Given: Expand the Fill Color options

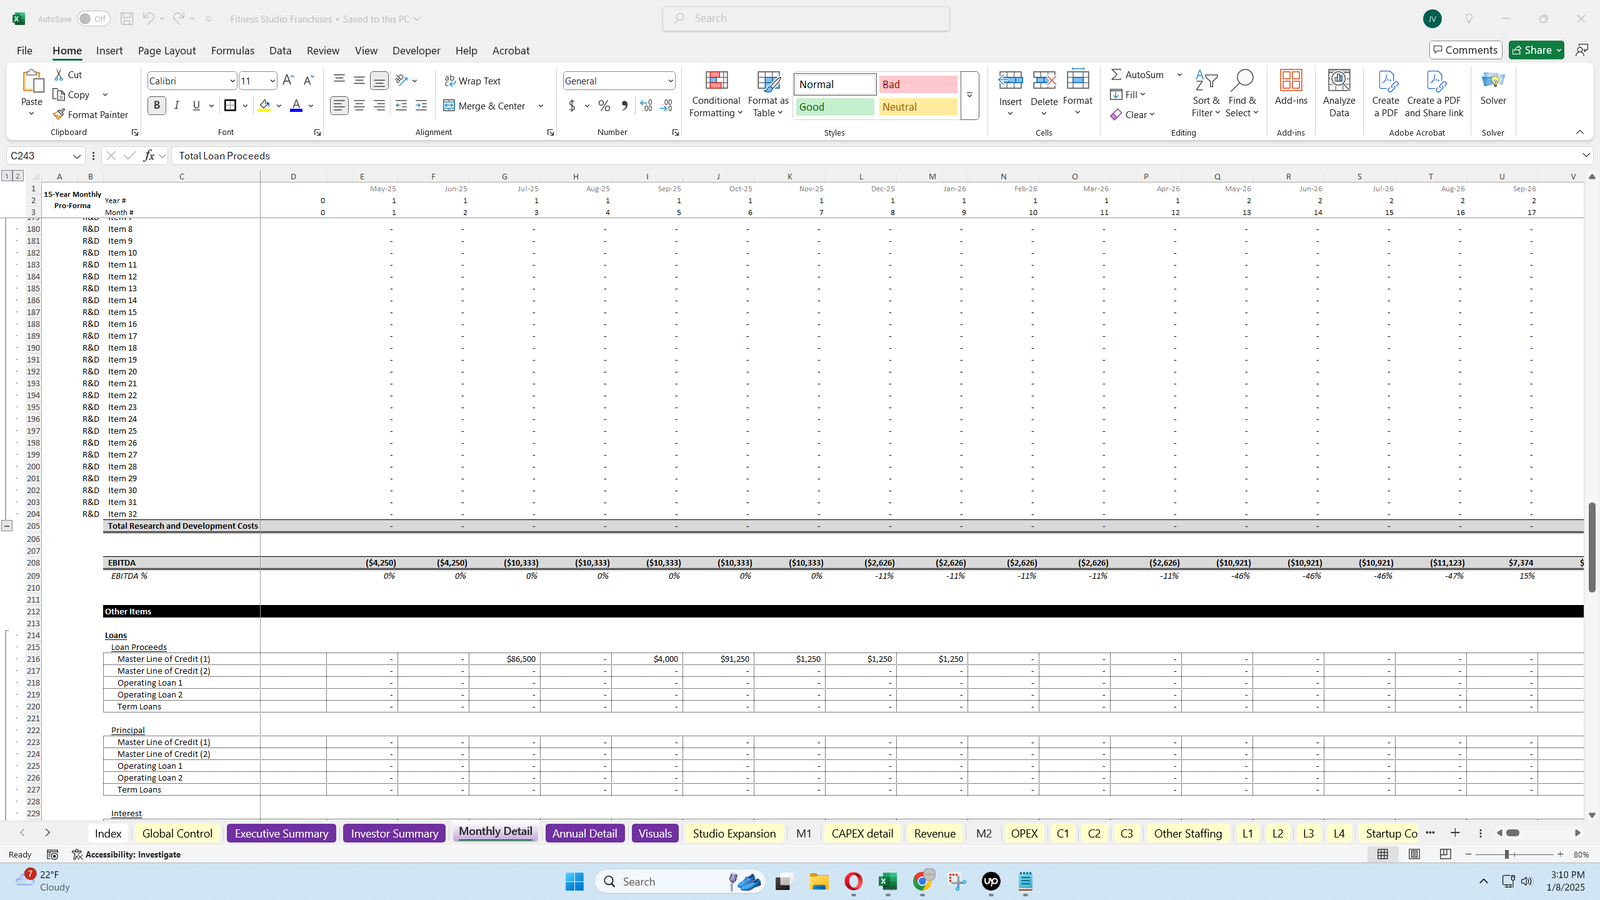Looking at the screenshot, I should 278,105.
